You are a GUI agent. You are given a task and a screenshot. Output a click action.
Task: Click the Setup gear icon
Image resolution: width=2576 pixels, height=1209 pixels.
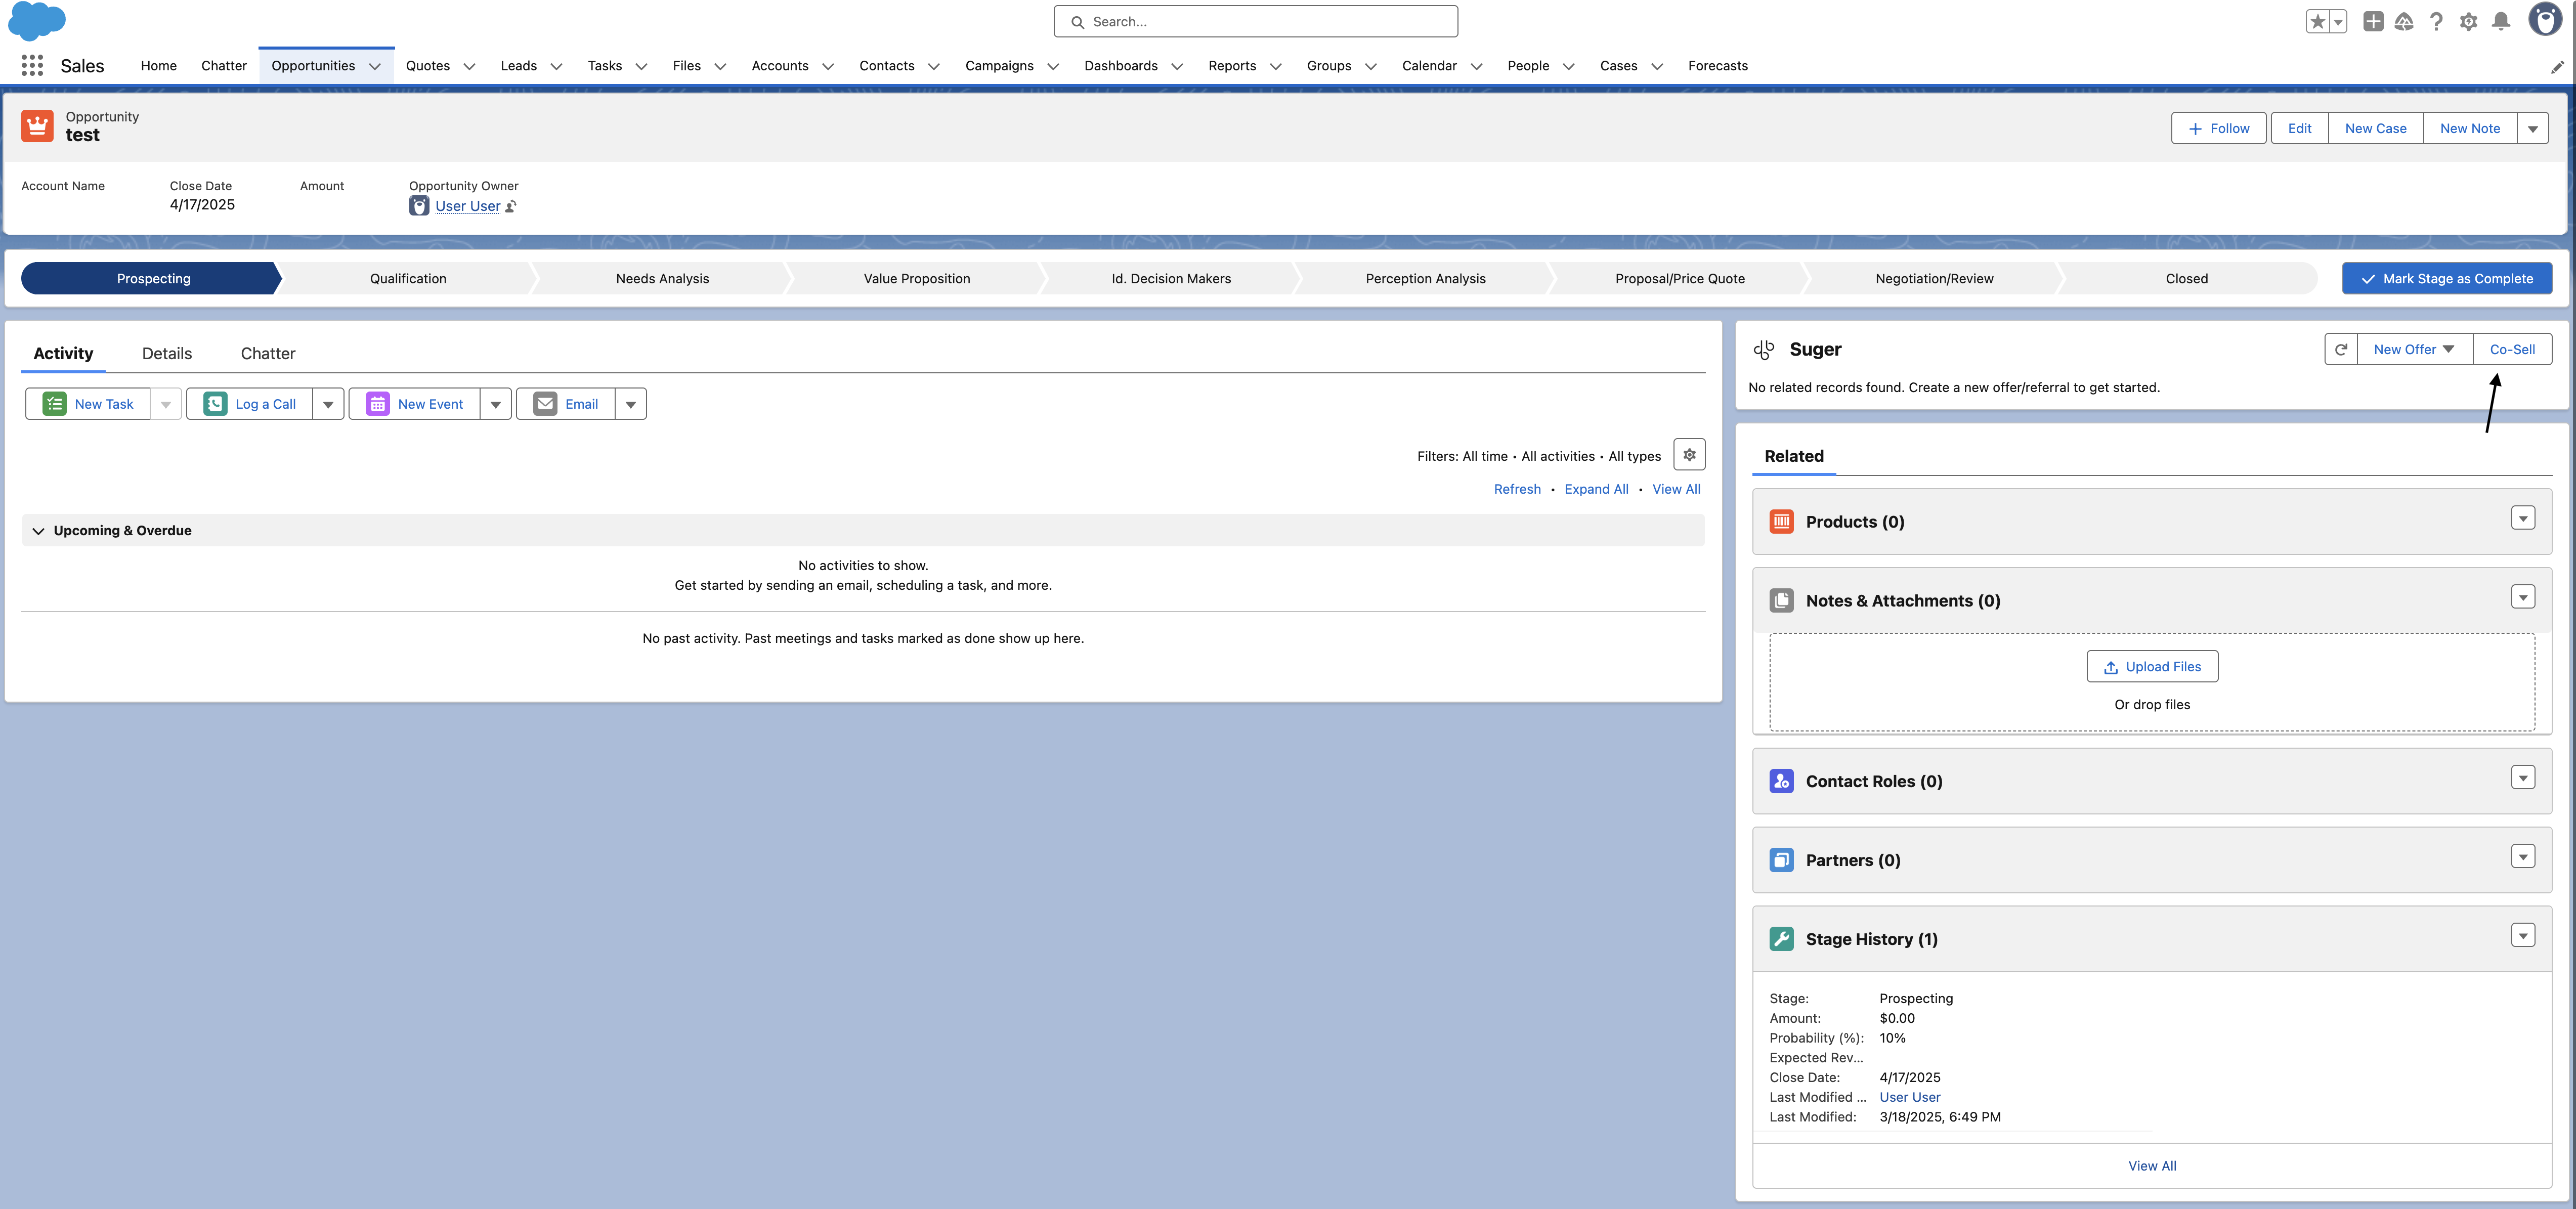[x=2468, y=21]
